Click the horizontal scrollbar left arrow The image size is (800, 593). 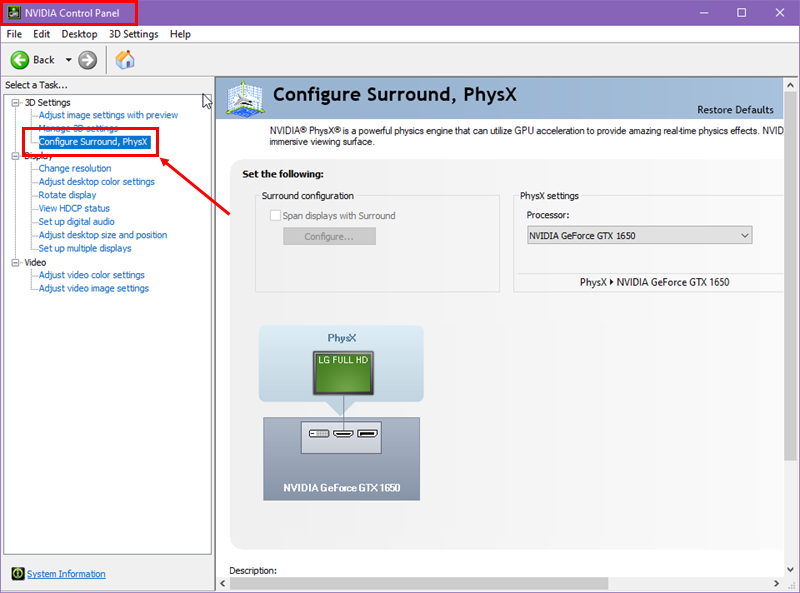pyautogui.click(x=222, y=583)
